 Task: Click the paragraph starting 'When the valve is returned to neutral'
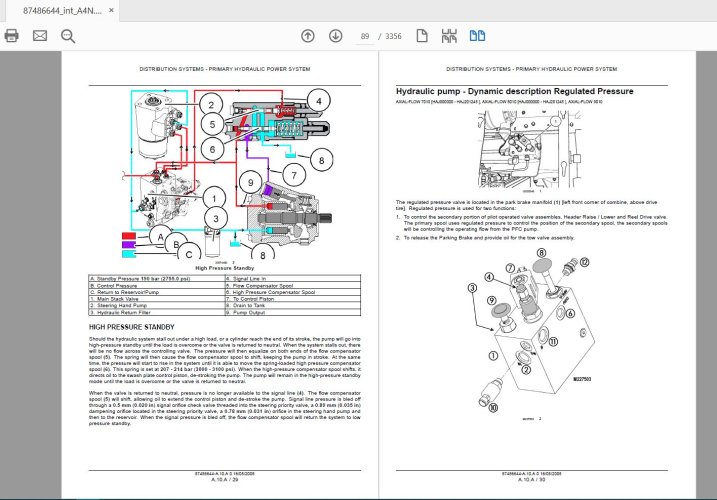click(x=225, y=408)
